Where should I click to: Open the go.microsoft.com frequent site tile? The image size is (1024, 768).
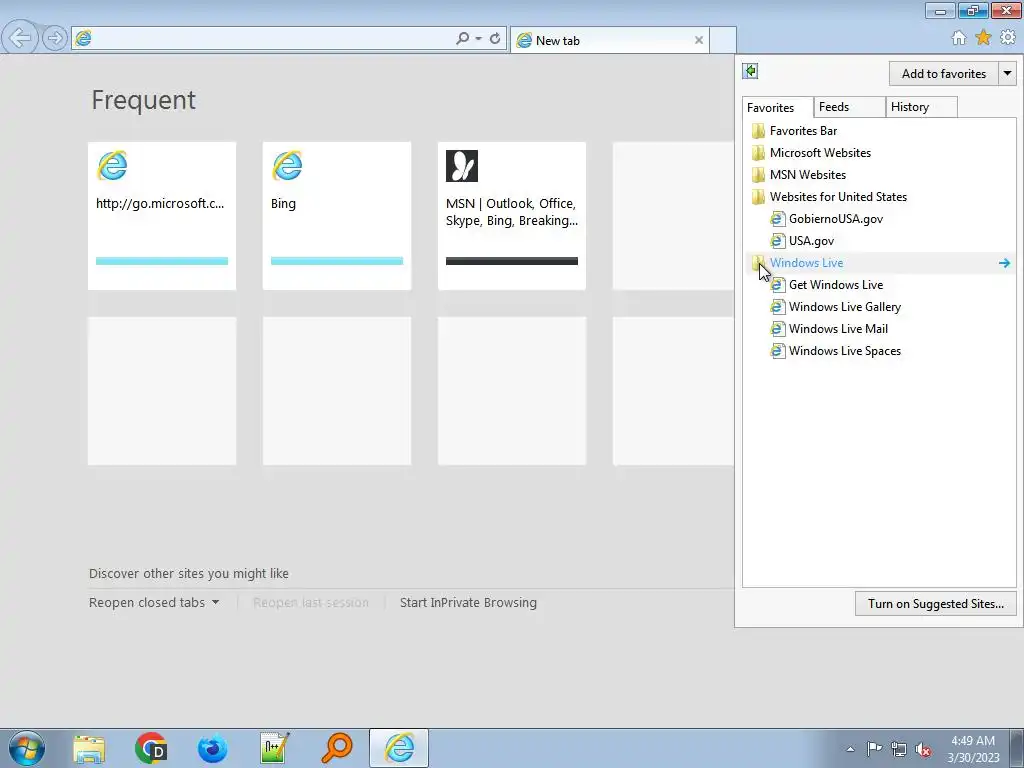[162, 216]
